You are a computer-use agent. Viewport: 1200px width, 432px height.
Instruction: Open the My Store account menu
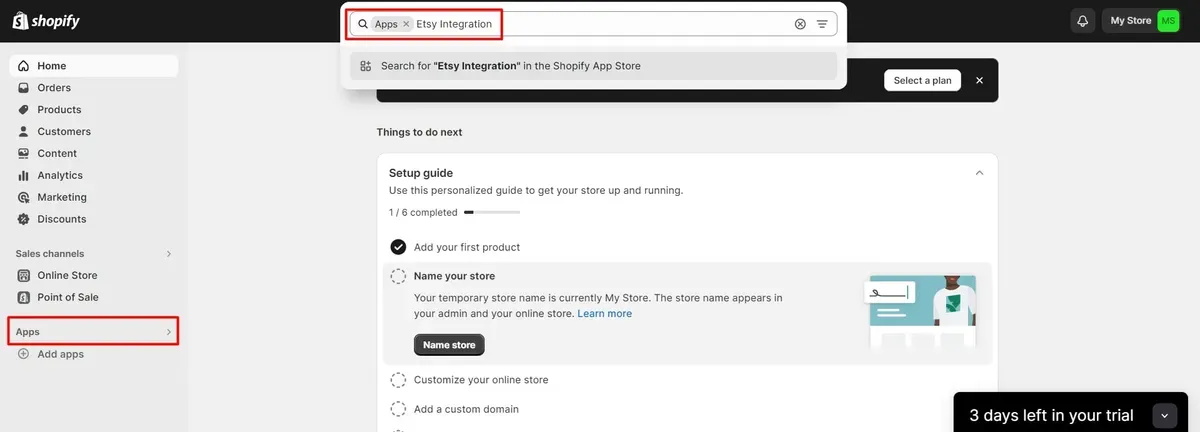click(1141, 21)
